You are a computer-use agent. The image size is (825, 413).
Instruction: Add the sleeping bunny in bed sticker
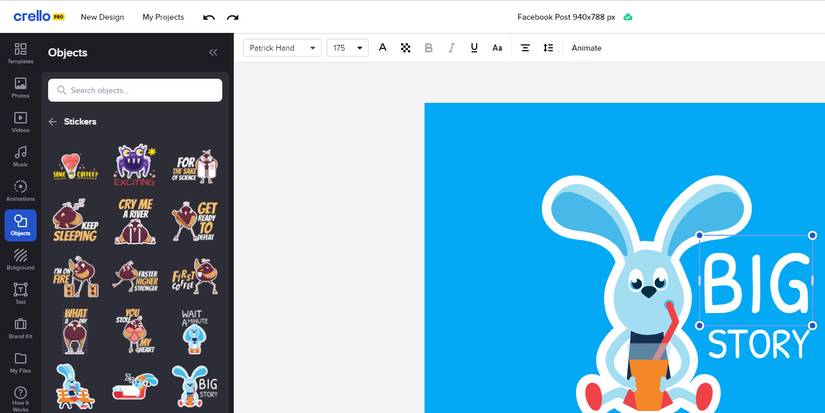pos(135,387)
